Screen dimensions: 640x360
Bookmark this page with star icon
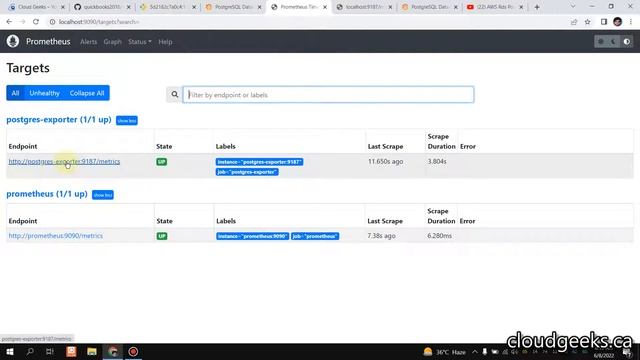pos(587,22)
